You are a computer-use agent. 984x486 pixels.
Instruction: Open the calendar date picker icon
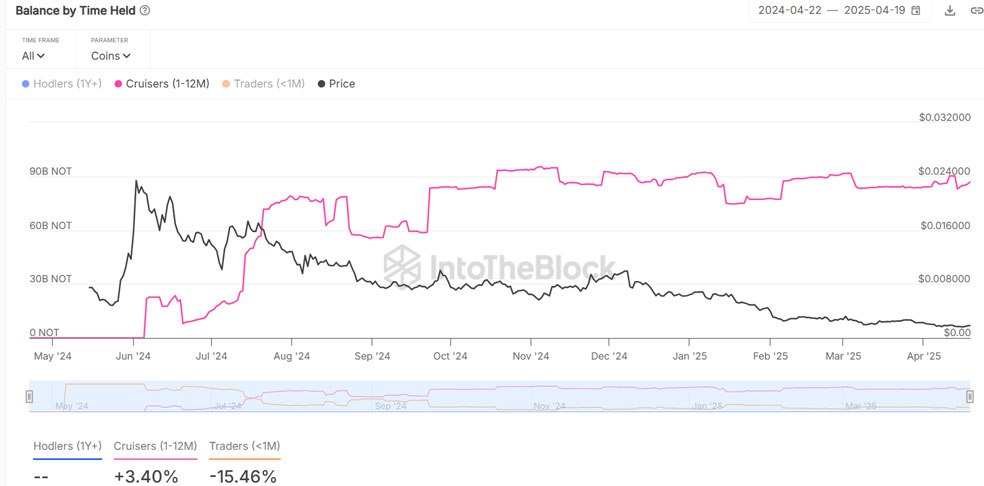point(916,11)
